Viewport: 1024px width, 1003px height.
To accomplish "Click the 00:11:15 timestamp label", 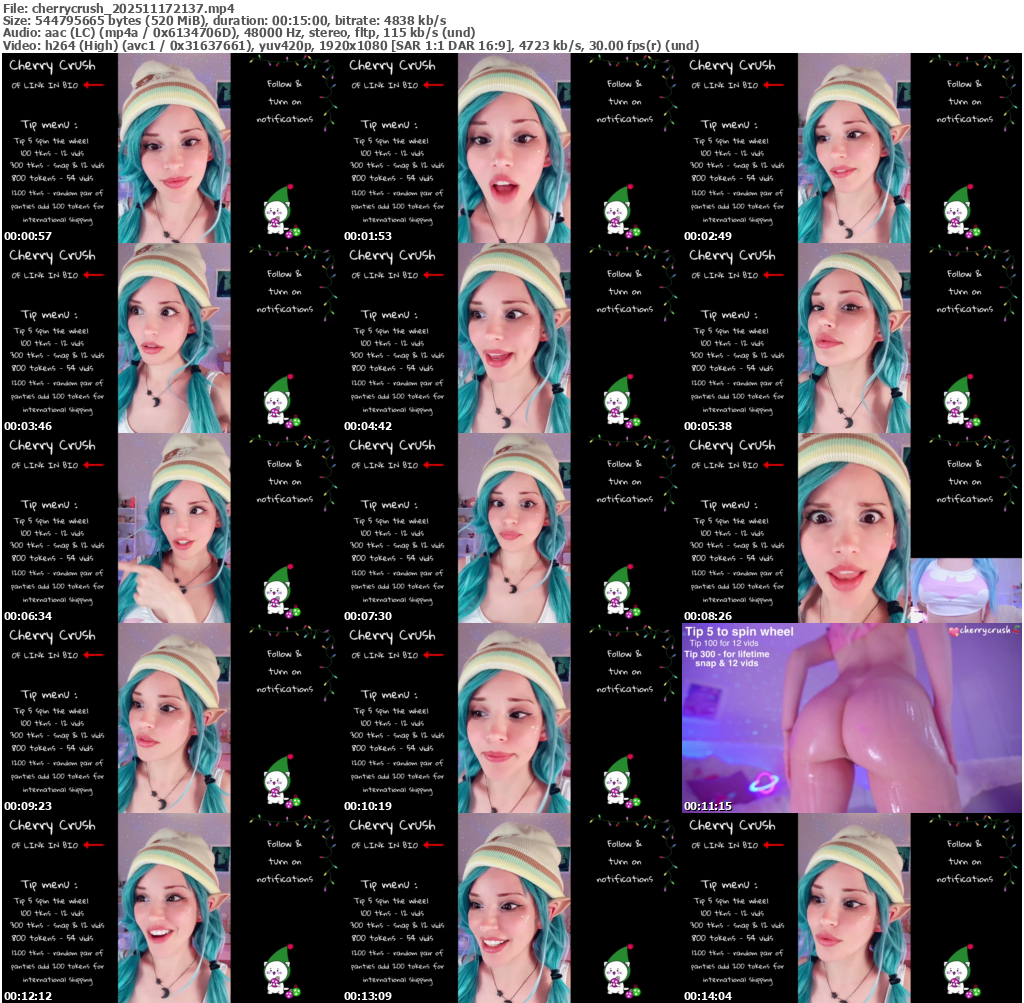I will click(x=706, y=806).
